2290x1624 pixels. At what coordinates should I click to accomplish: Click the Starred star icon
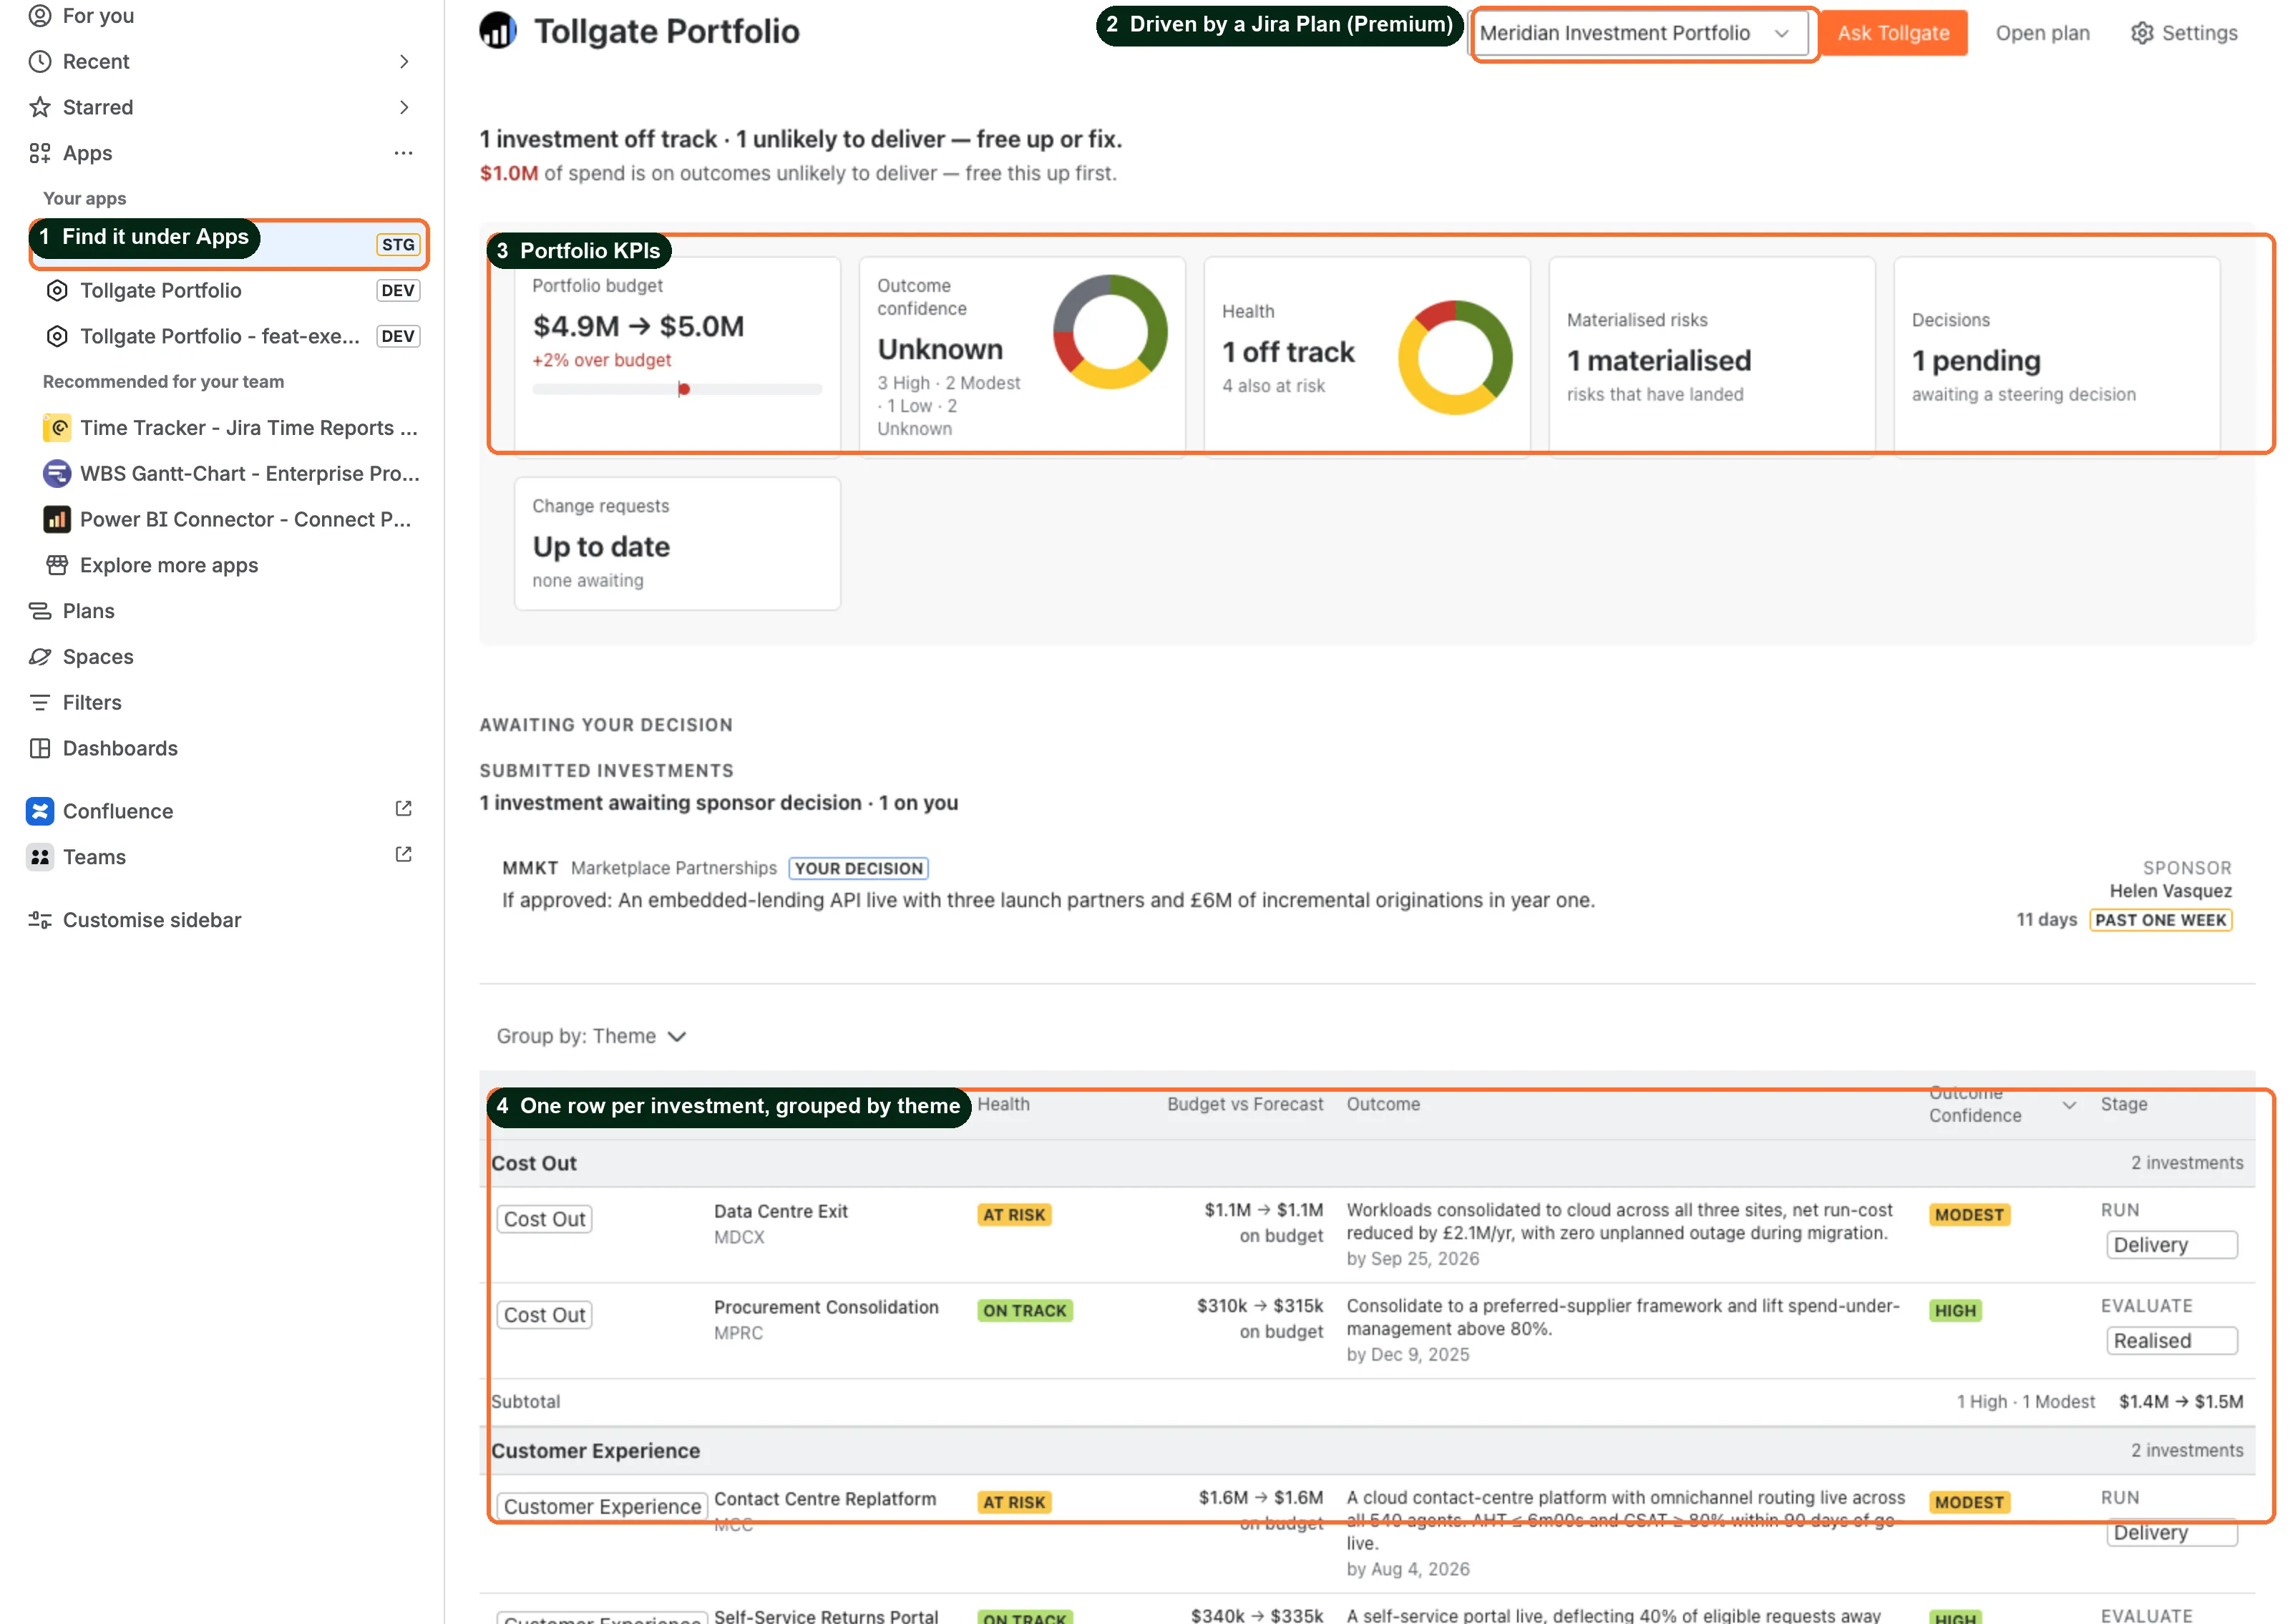coord(40,107)
